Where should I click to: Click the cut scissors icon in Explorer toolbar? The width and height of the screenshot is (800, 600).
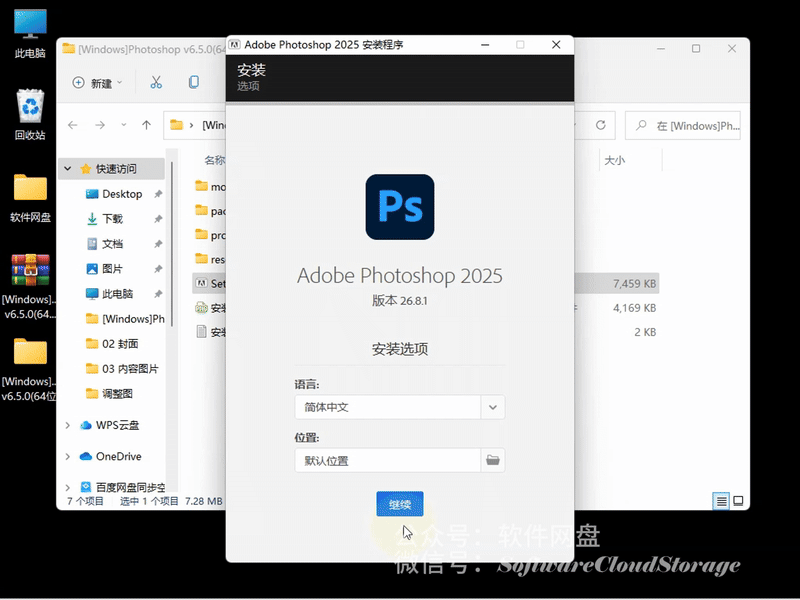(156, 82)
